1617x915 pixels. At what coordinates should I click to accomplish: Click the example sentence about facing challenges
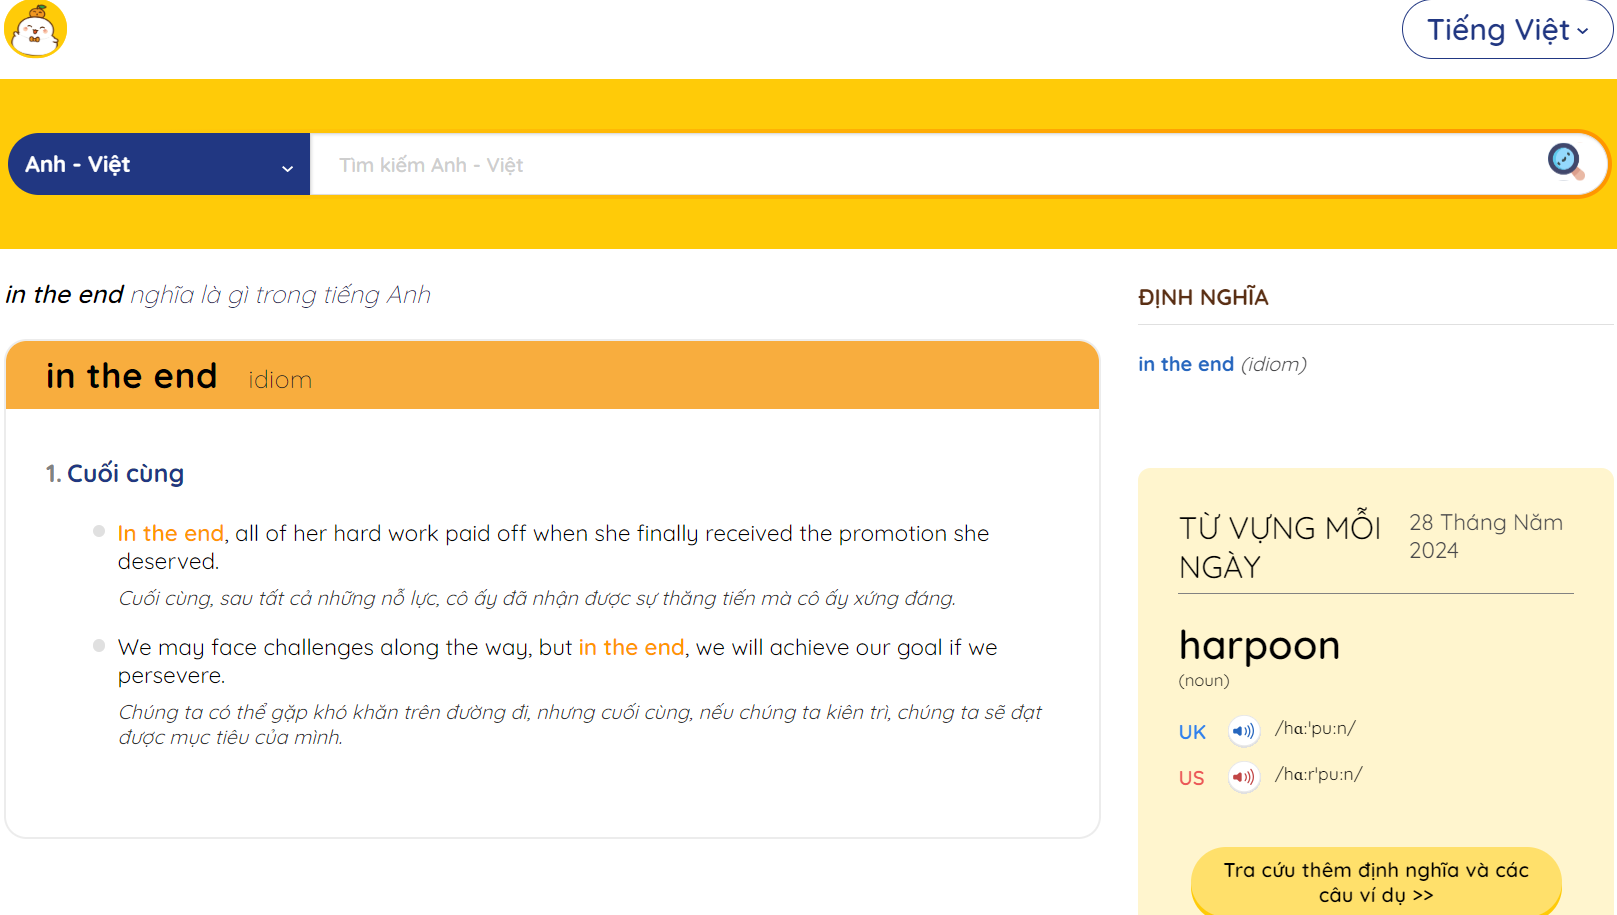(557, 661)
